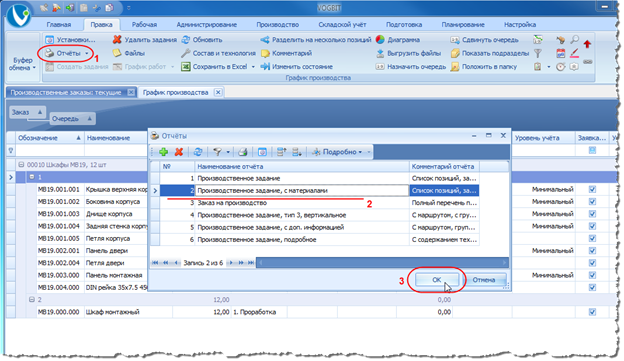624x361 pixels.
Task: Click Сдвинуть очередь command
Action: (x=485, y=40)
